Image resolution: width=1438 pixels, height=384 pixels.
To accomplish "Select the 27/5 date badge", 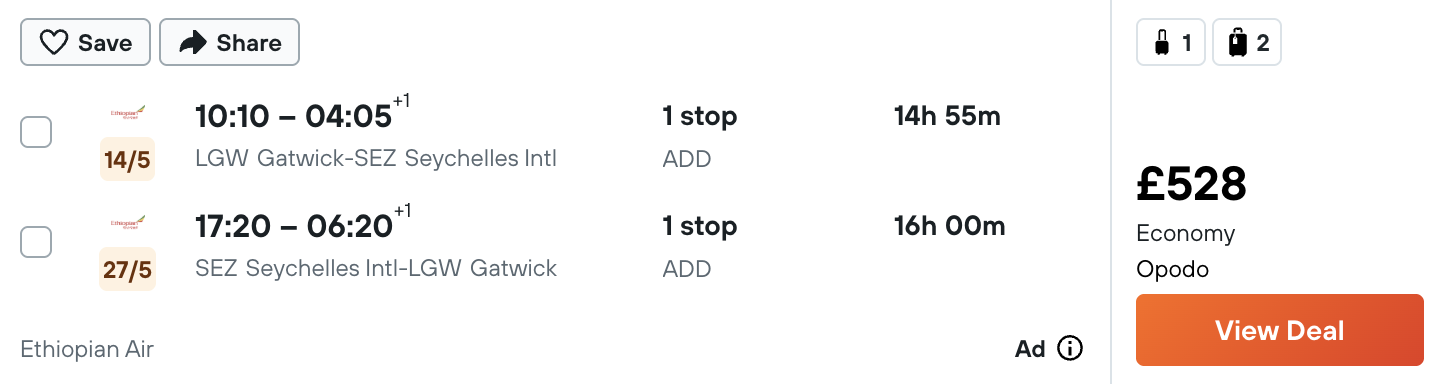I will pos(127,269).
